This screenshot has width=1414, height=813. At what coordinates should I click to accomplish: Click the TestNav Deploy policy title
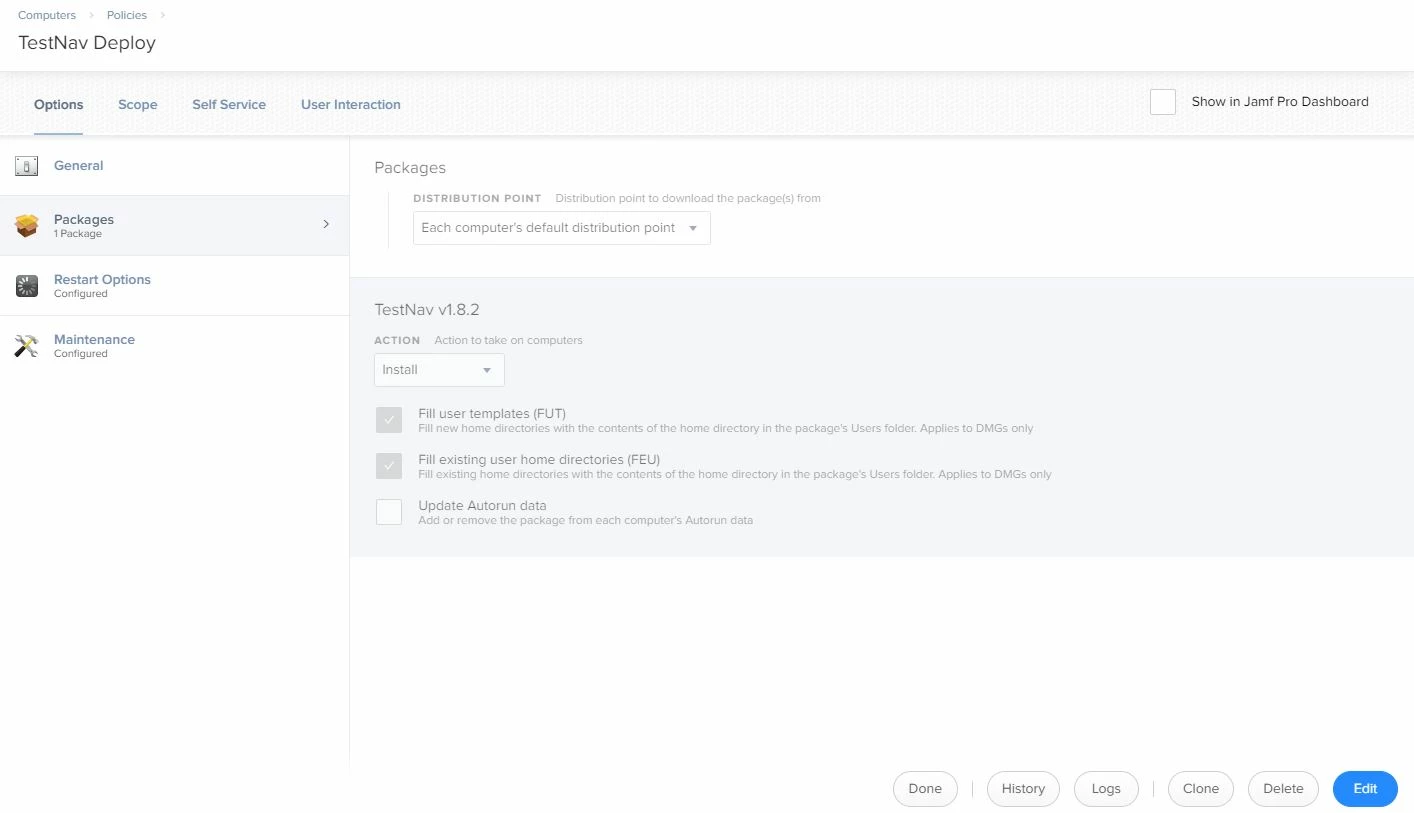87,43
